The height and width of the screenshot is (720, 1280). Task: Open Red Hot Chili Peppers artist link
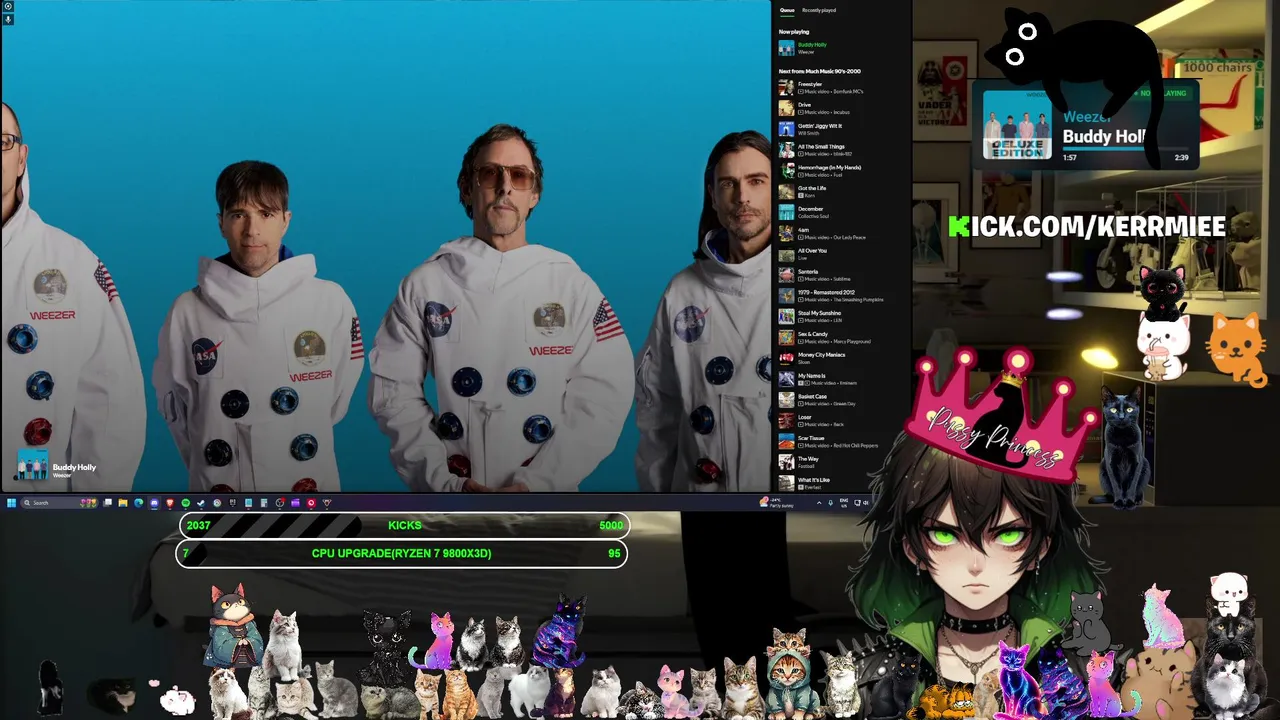856,446
